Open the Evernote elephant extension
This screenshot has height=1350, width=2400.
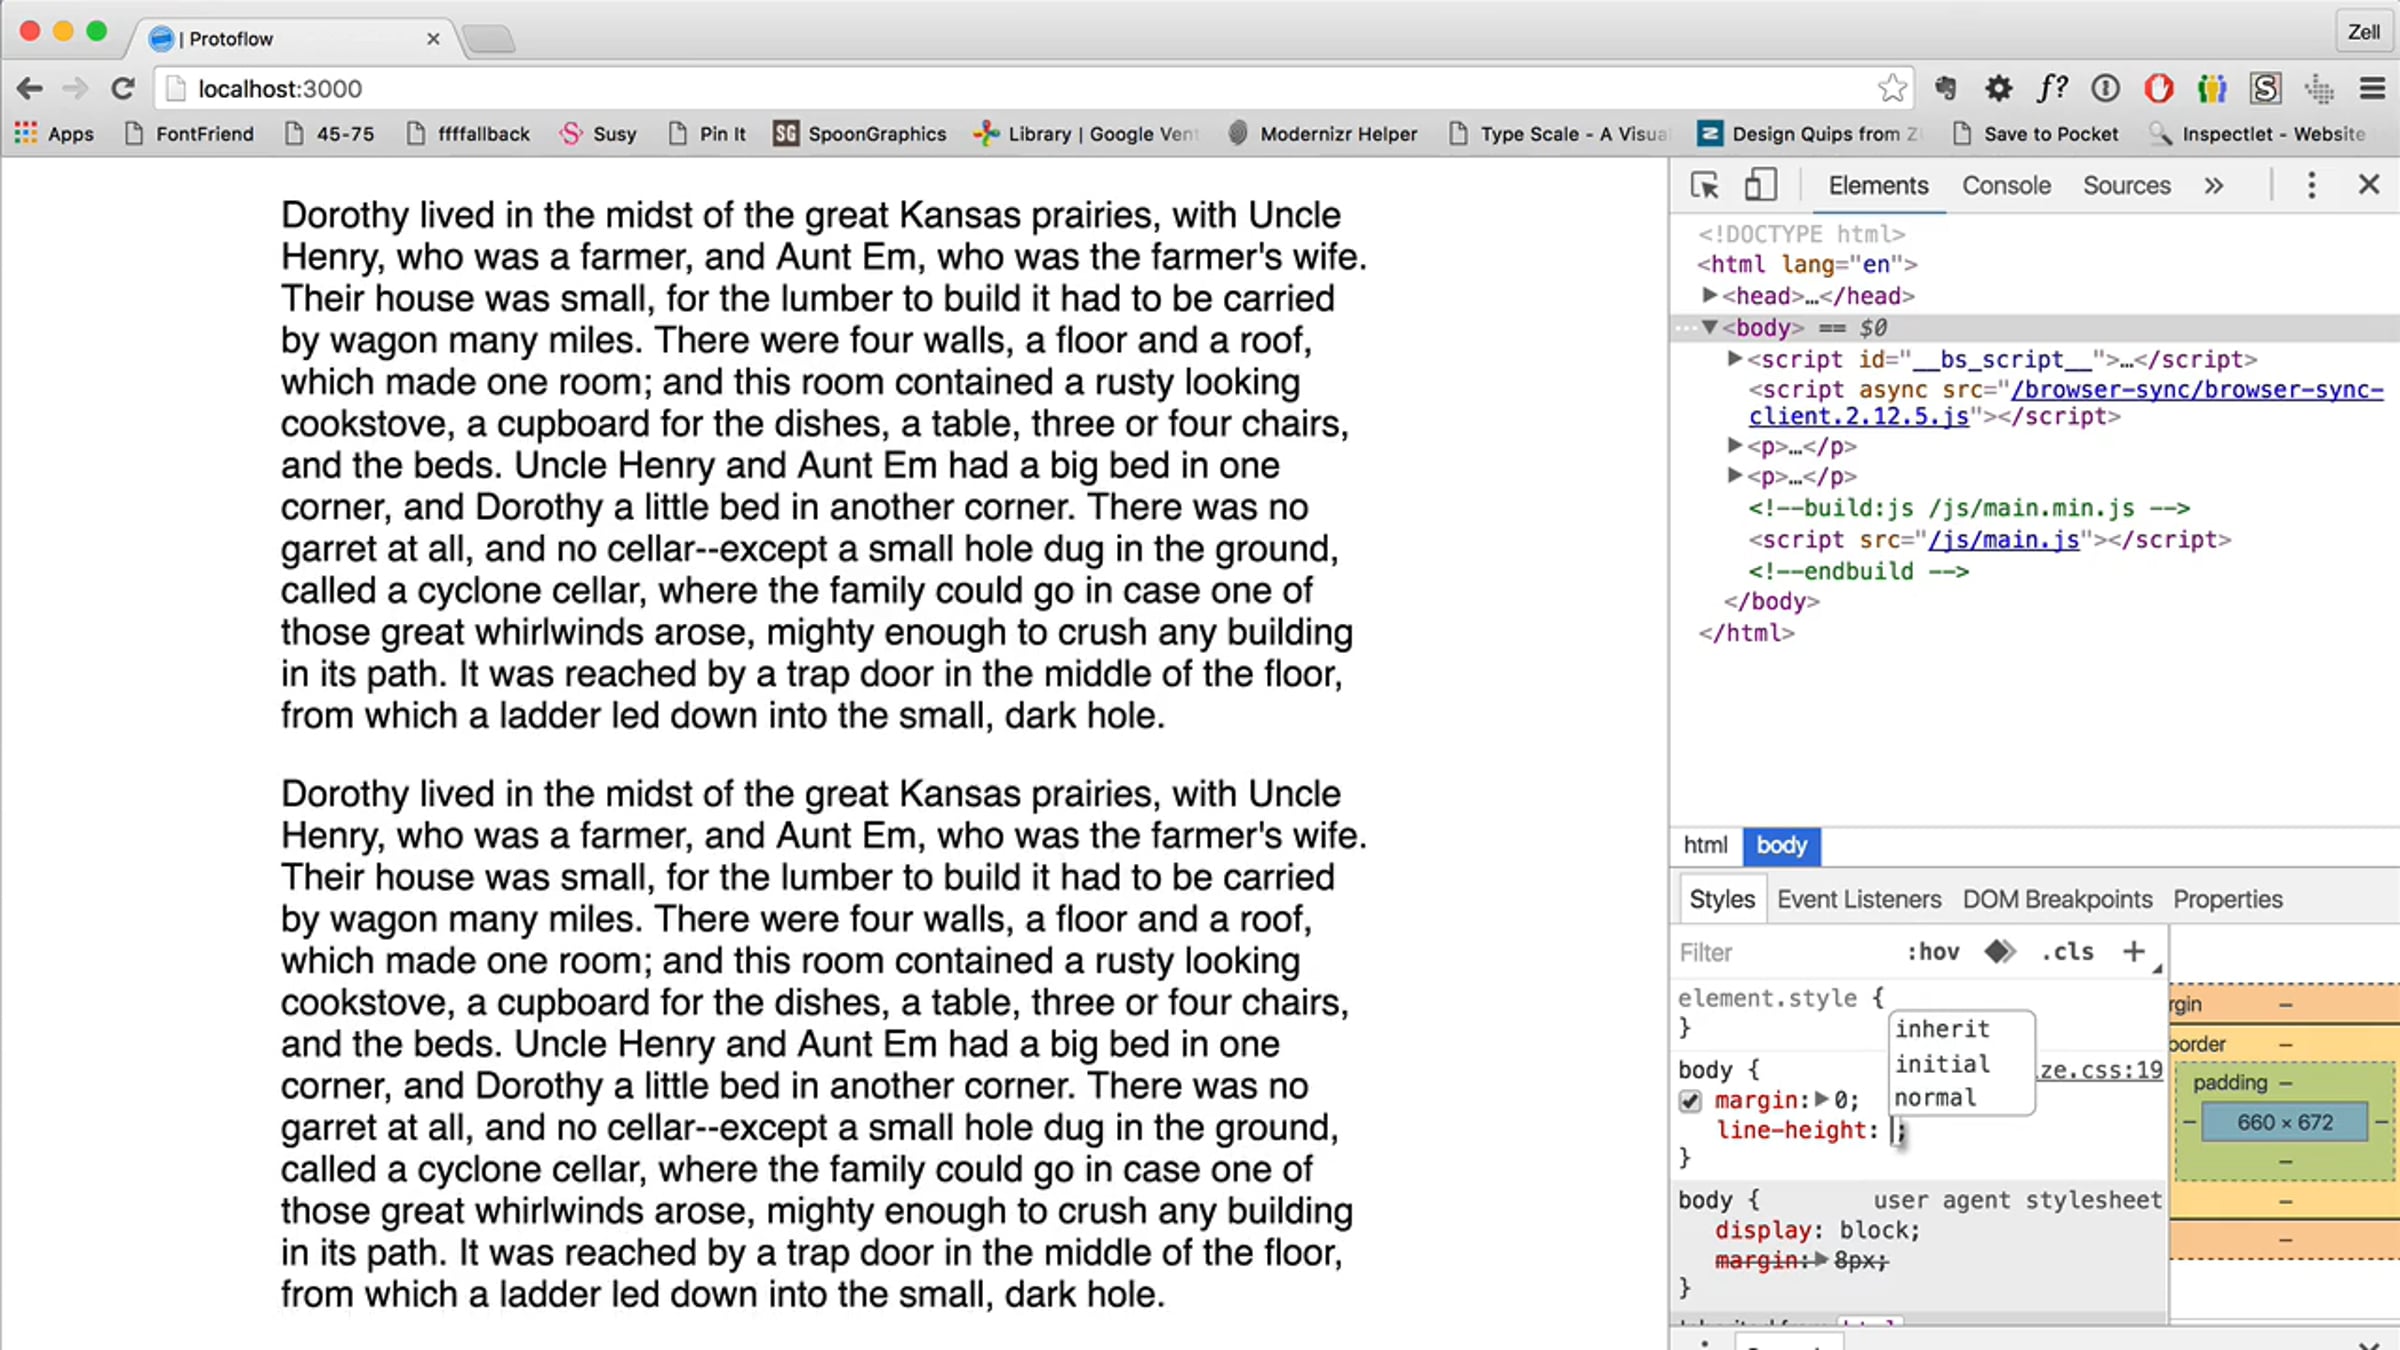pos(1945,89)
